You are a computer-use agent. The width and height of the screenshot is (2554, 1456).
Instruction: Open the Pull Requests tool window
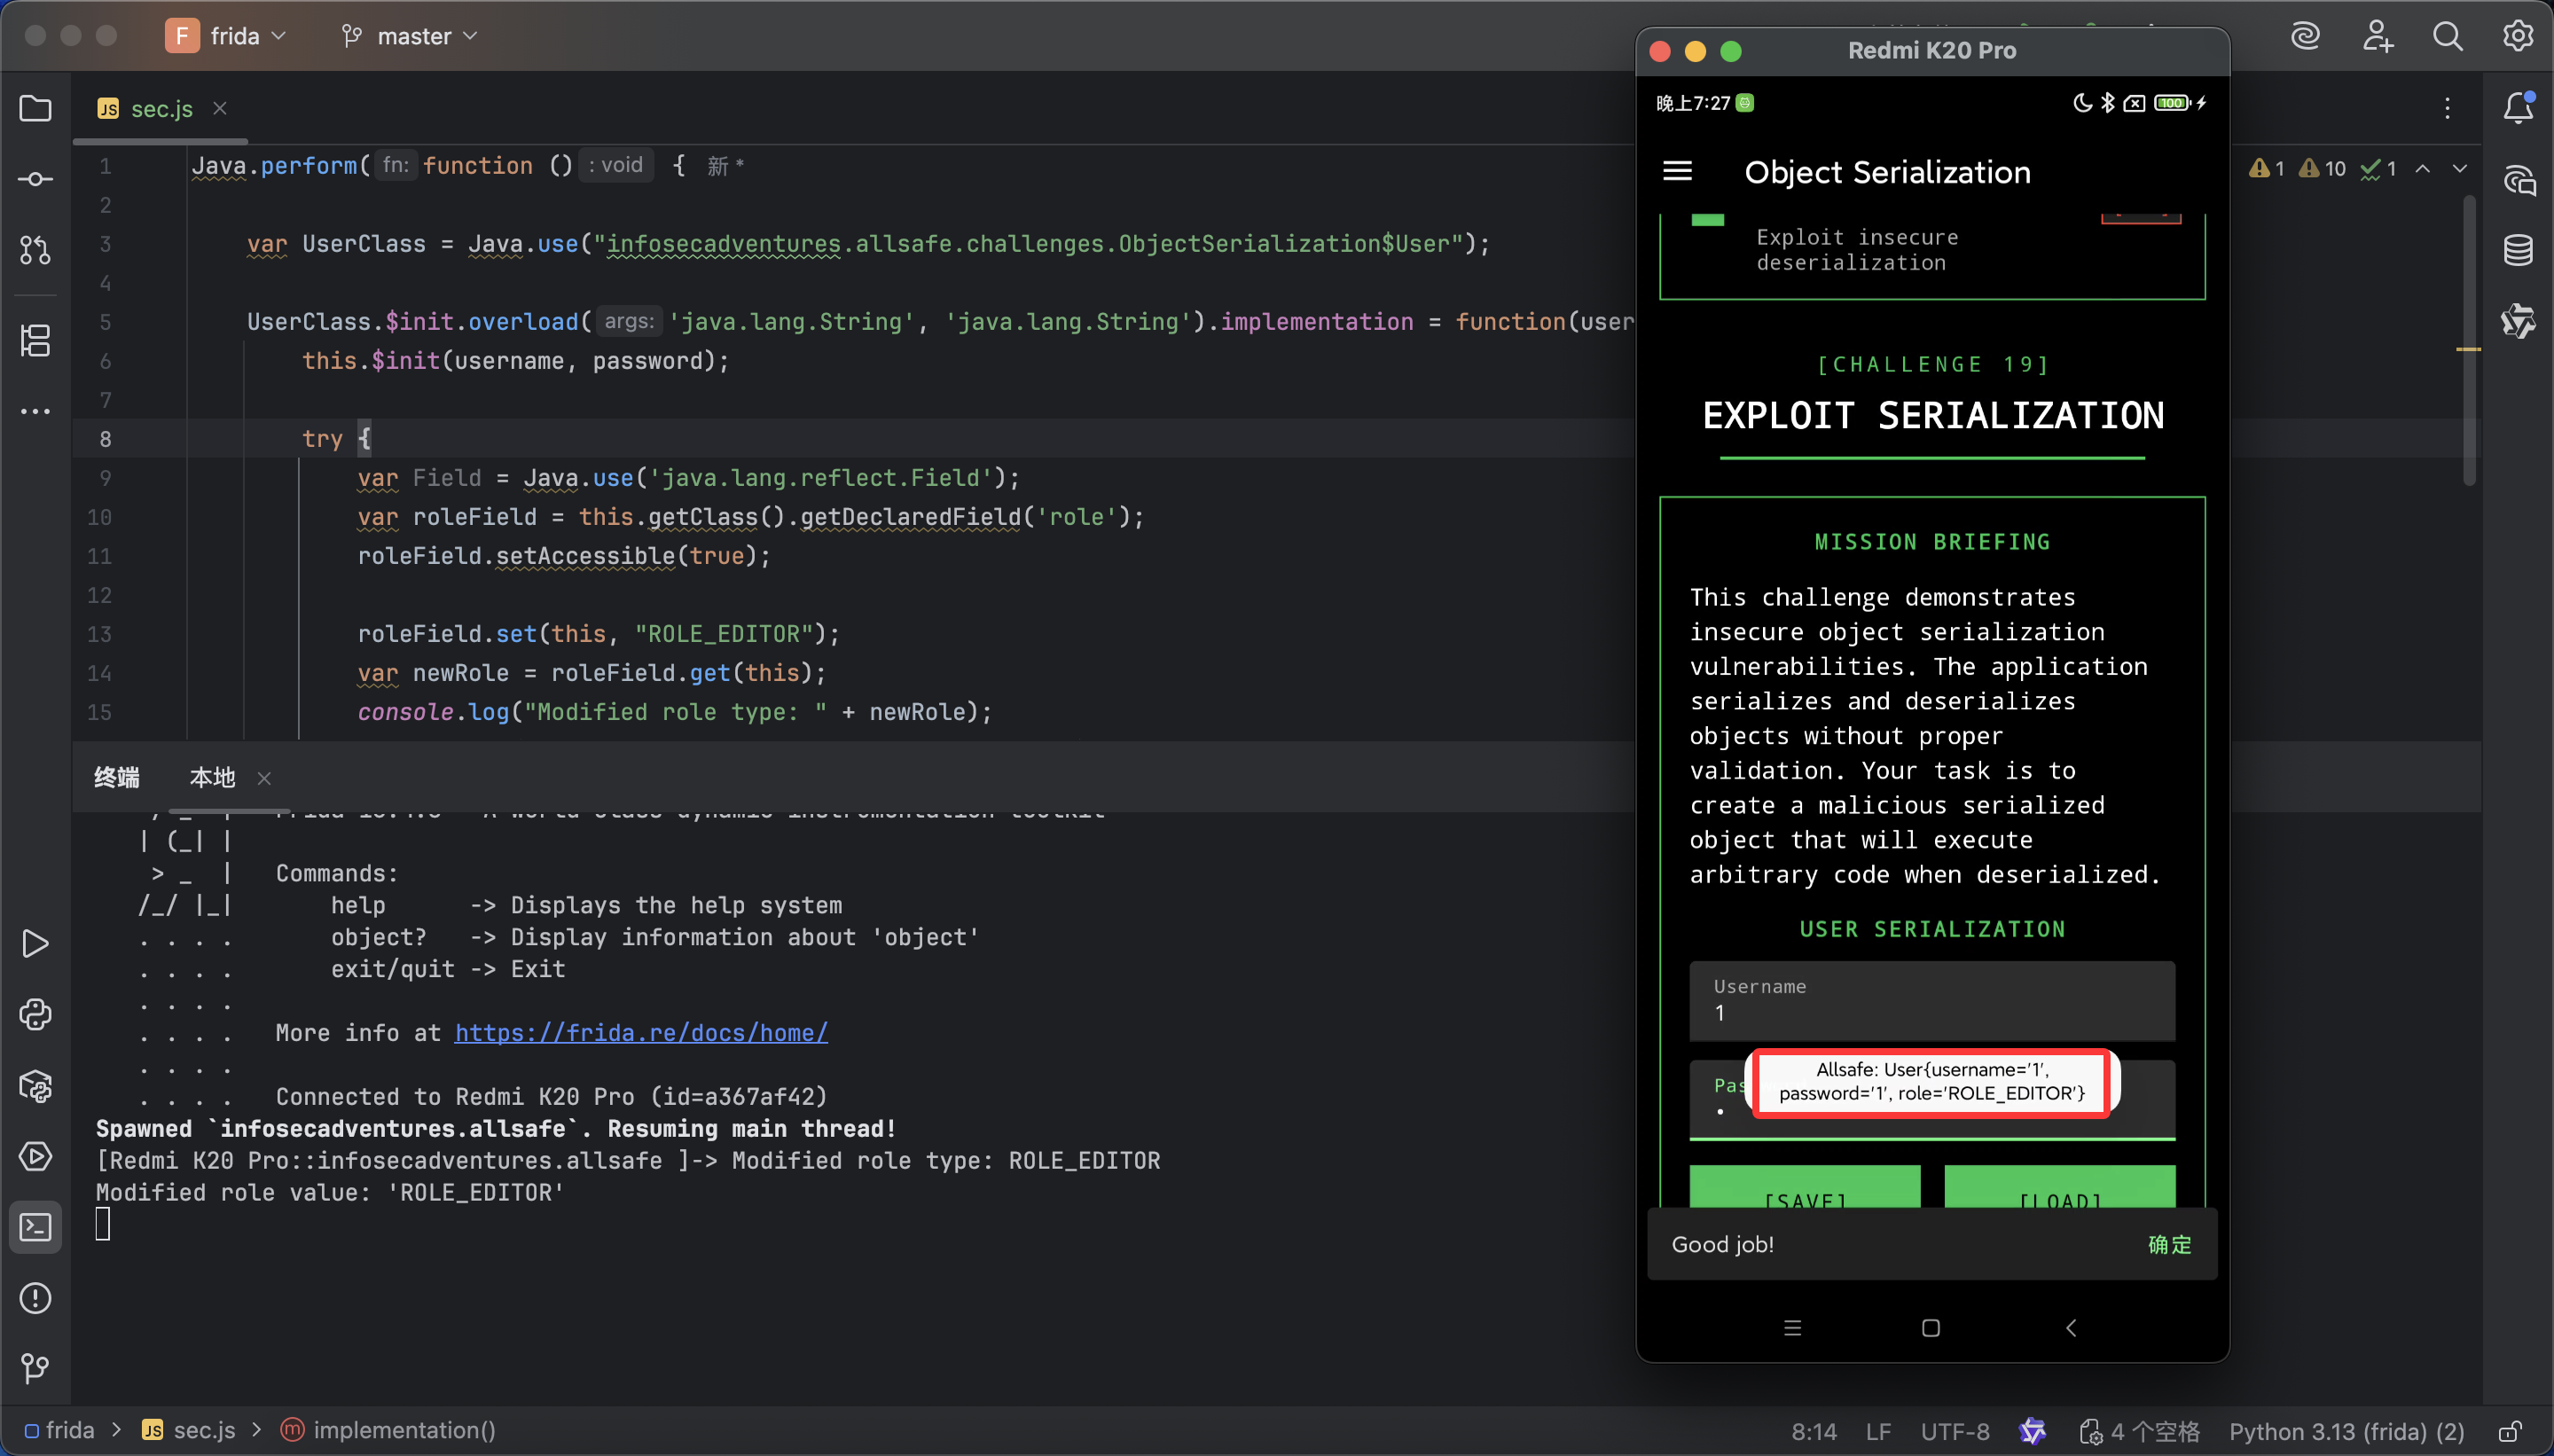pos(36,250)
